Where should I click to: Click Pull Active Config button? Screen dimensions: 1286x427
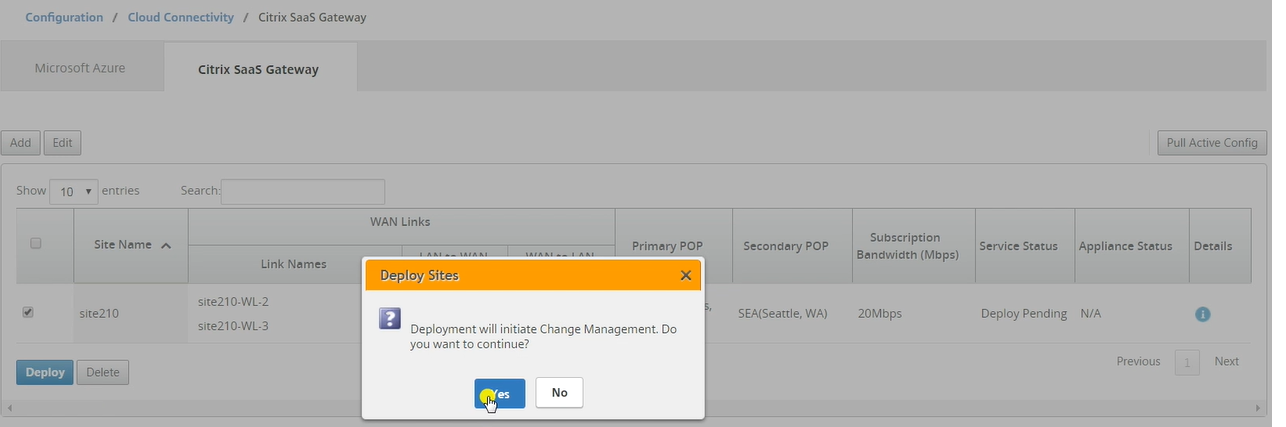pyautogui.click(x=1211, y=143)
